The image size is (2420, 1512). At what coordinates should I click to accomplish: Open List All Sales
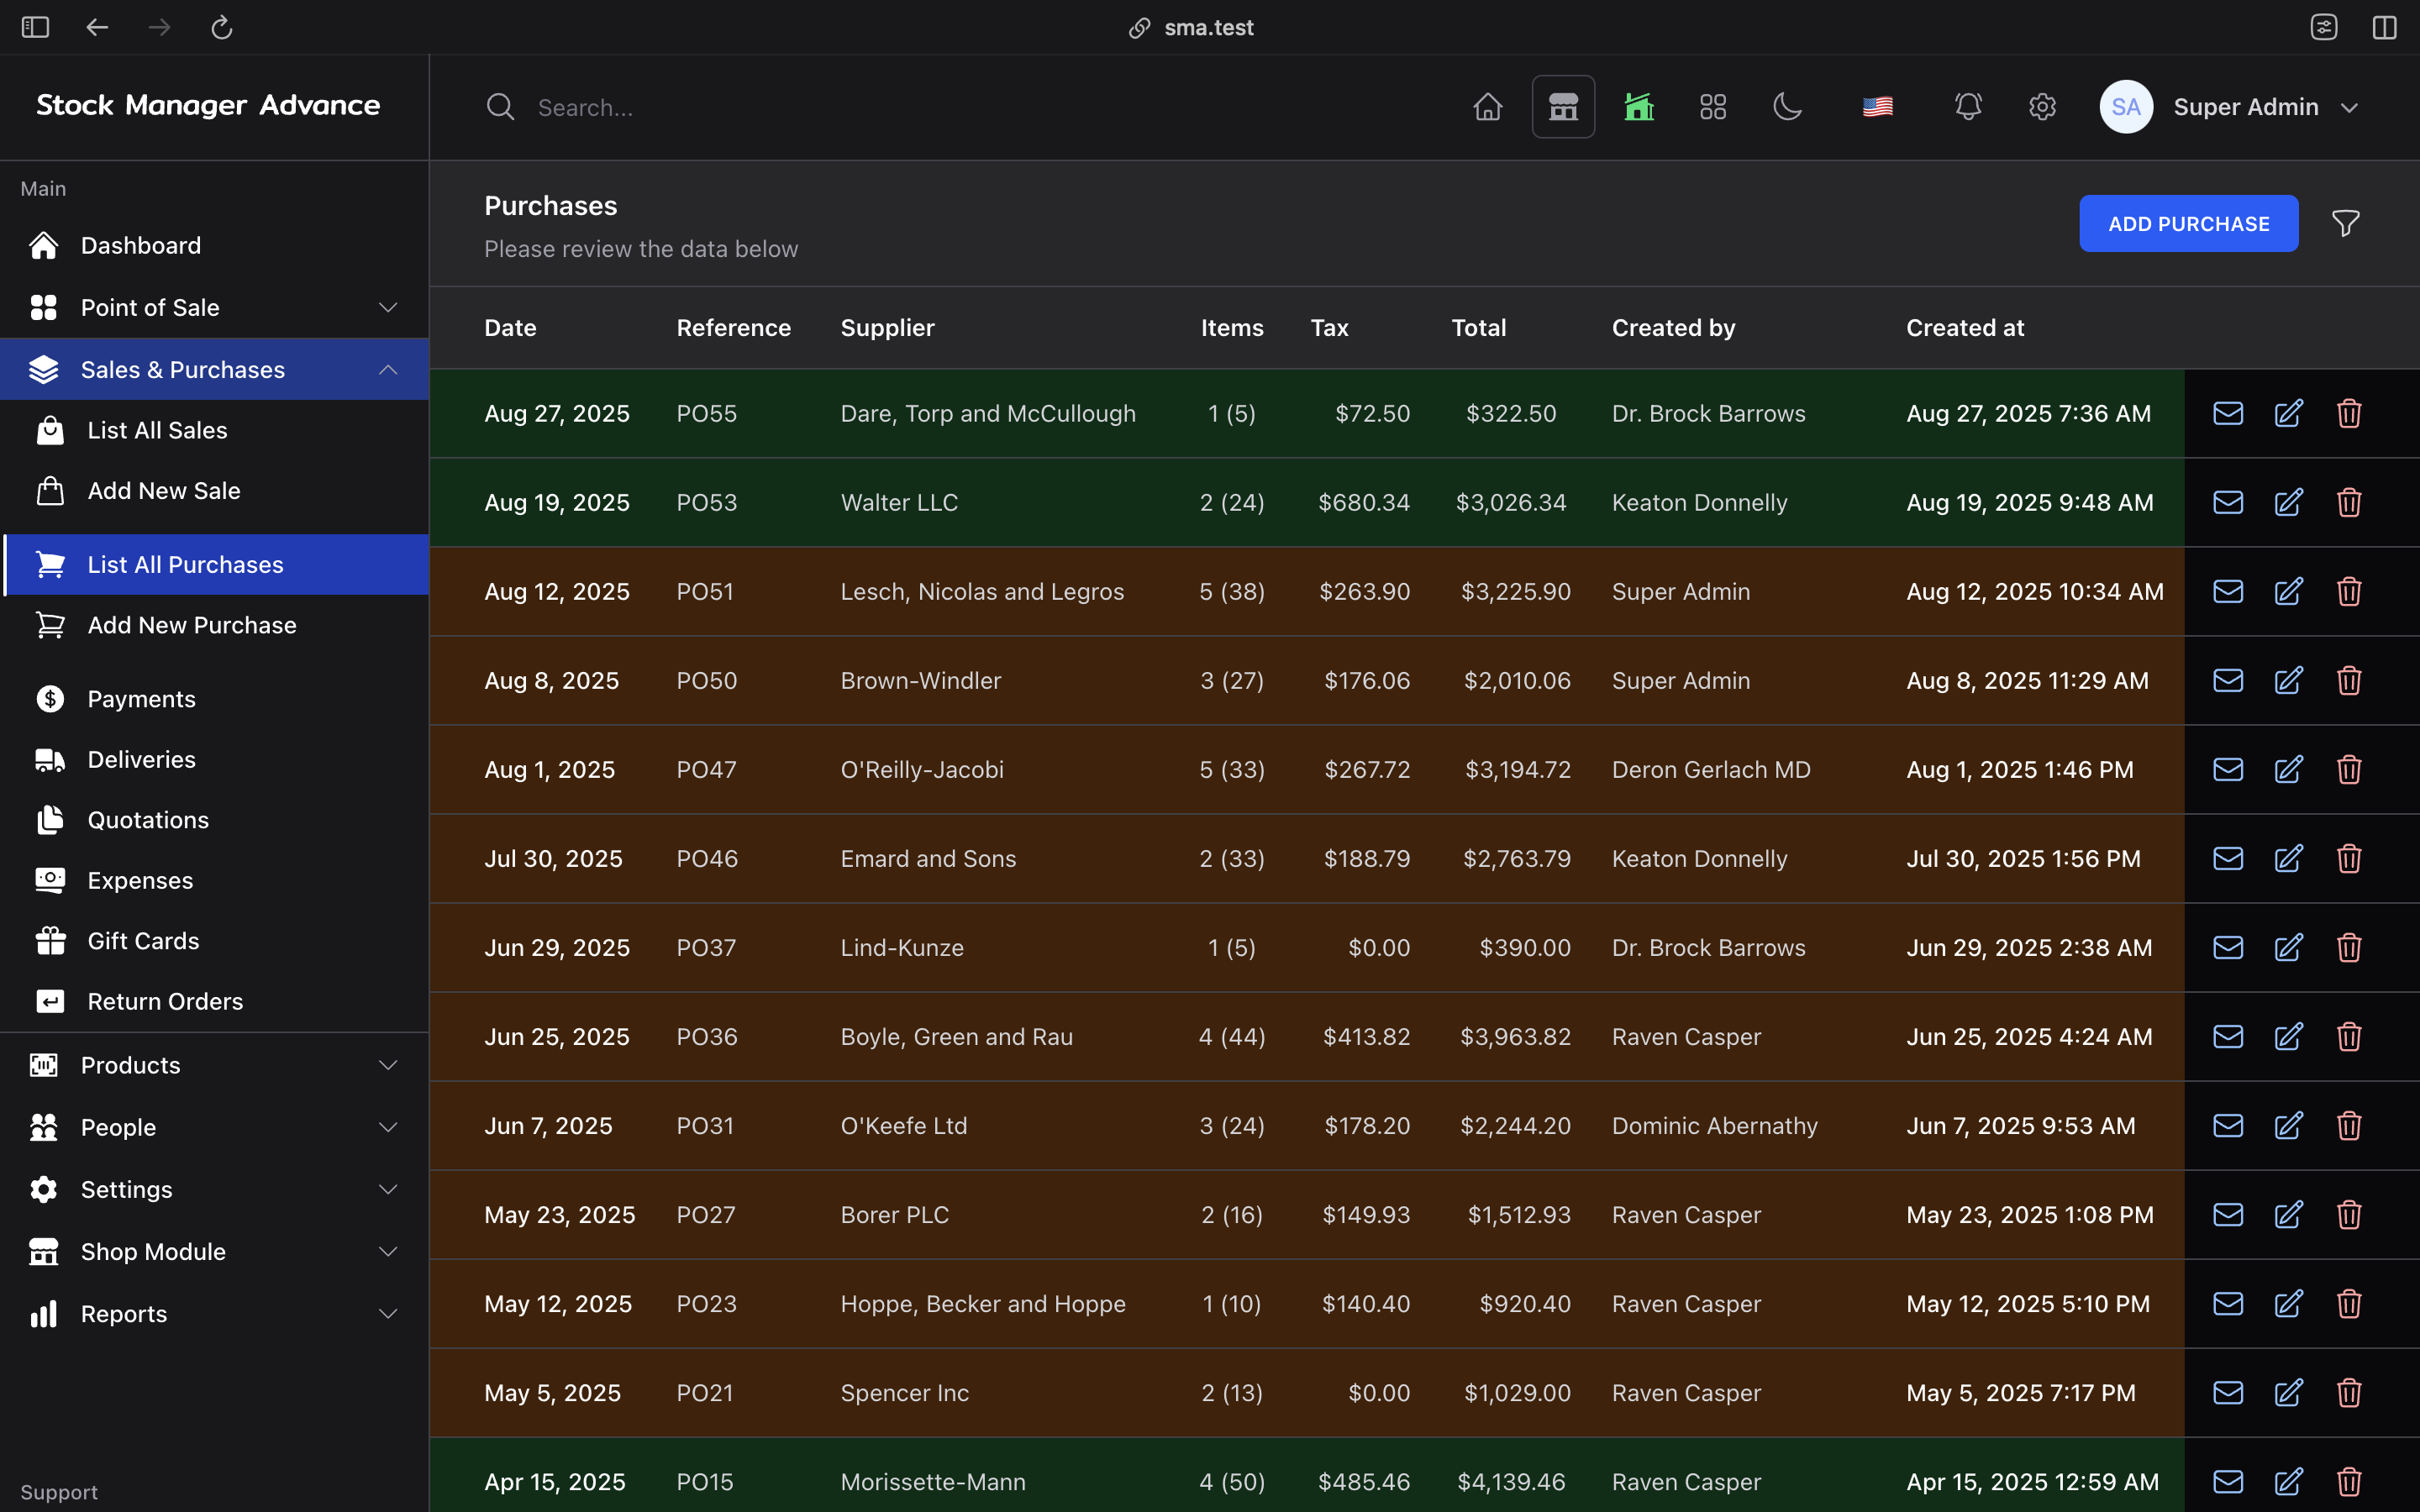[x=214, y=430]
